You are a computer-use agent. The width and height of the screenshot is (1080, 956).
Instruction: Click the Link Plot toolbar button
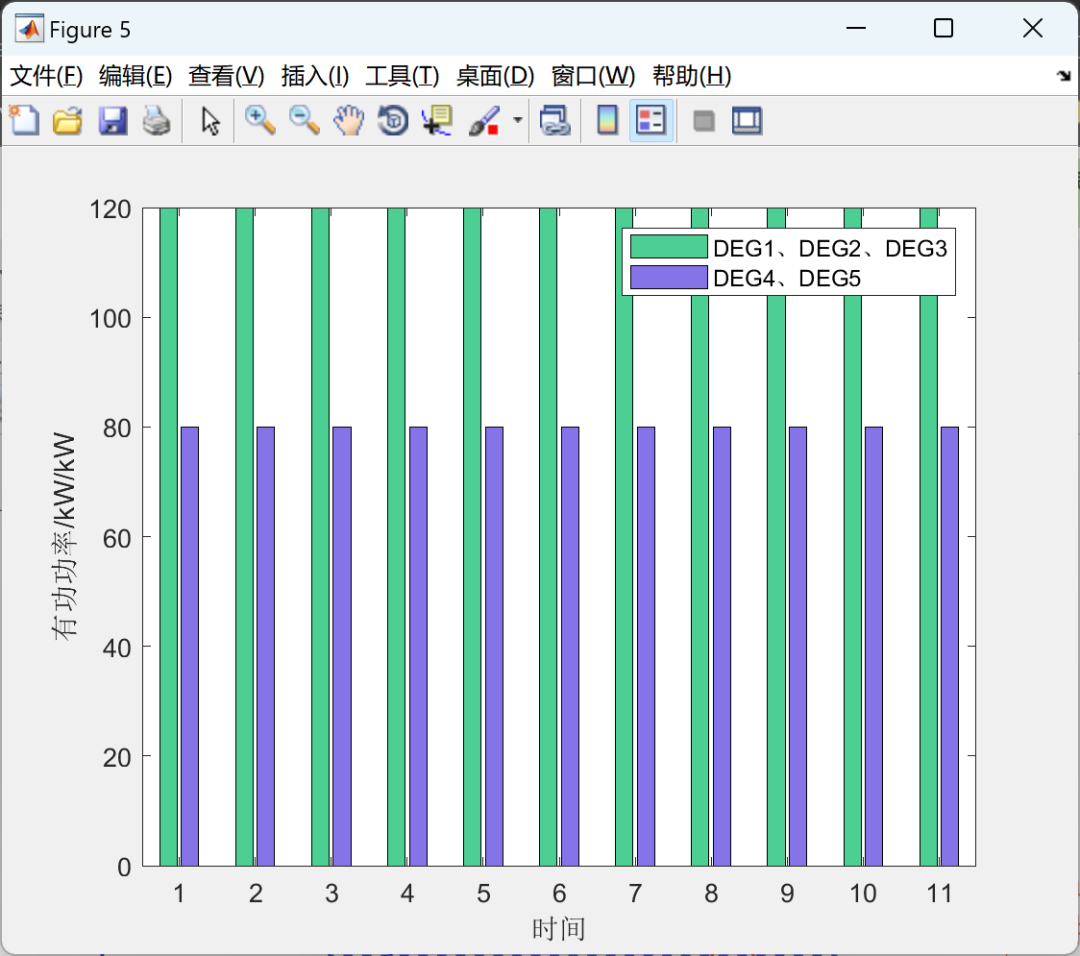point(554,121)
